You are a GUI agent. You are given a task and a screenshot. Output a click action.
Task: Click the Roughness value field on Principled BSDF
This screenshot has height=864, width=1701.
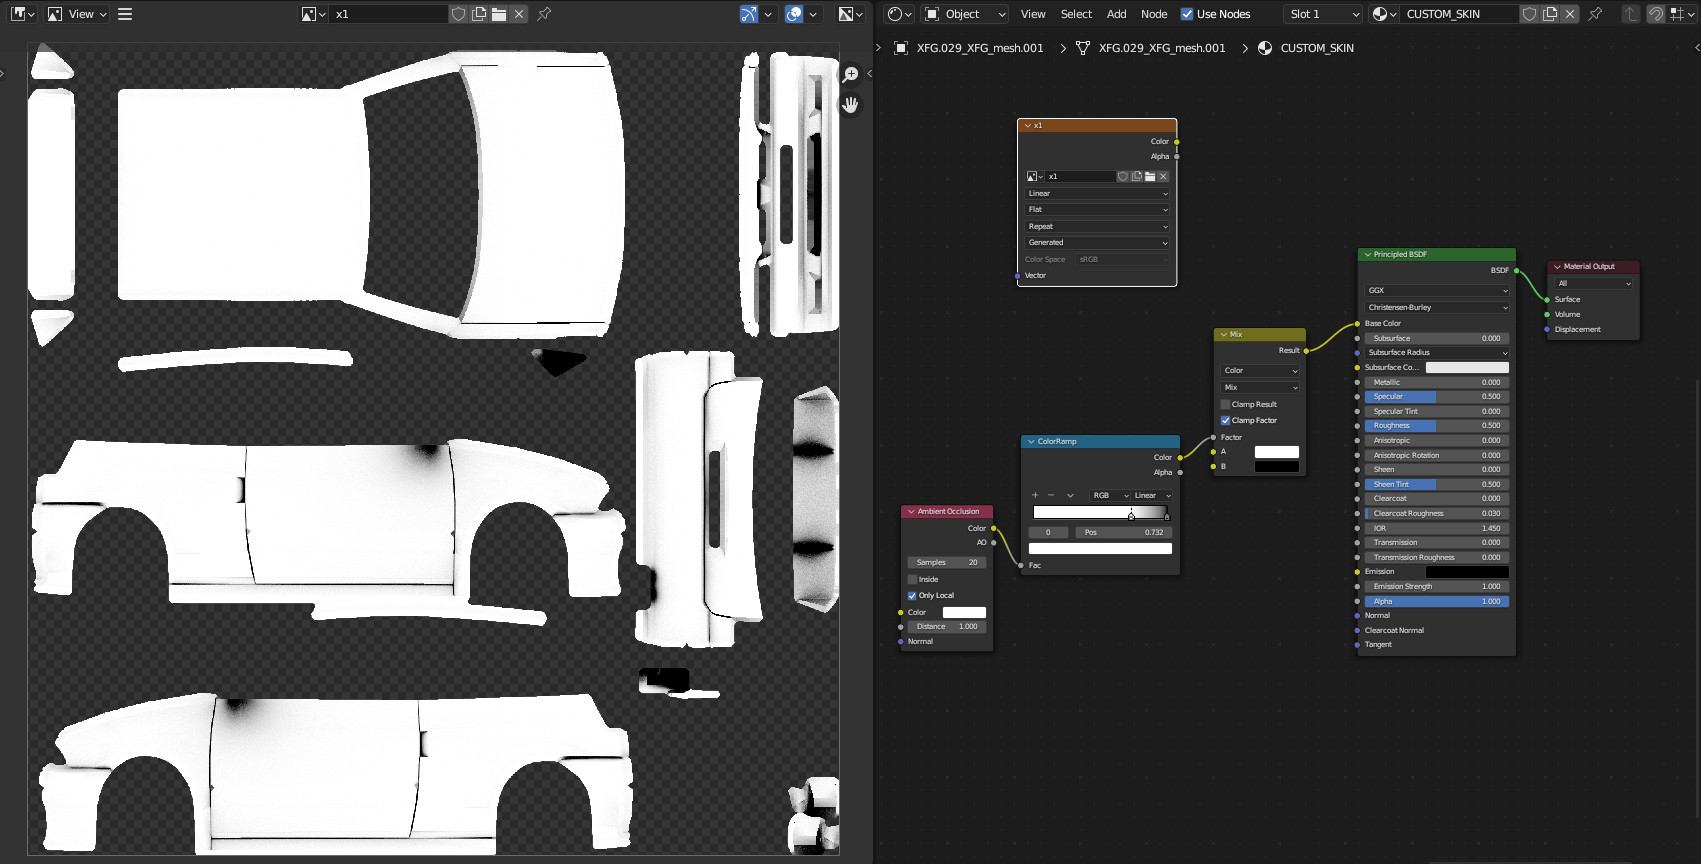[x=1436, y=426]
